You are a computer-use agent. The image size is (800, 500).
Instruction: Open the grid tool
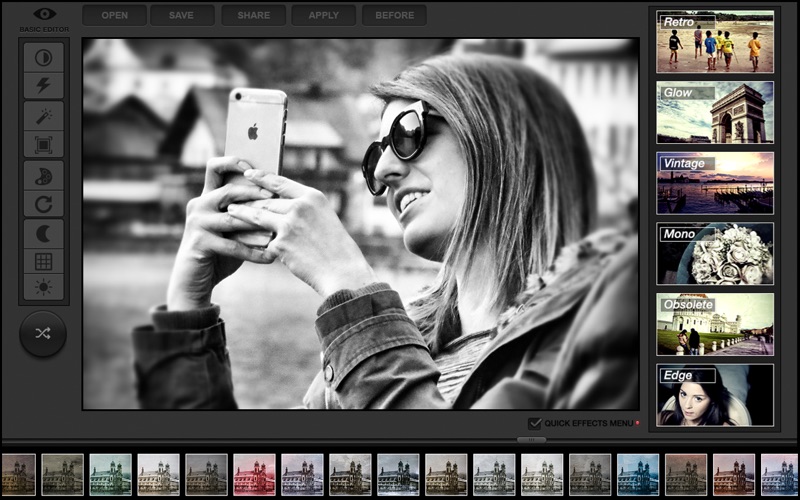(x=44, y=262)
